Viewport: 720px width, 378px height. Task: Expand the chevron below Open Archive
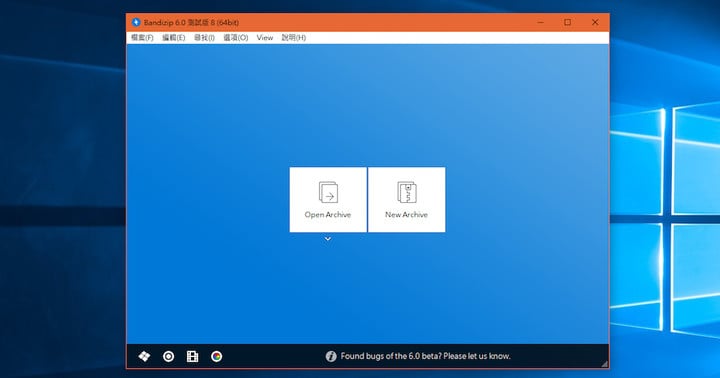point(328,239)
